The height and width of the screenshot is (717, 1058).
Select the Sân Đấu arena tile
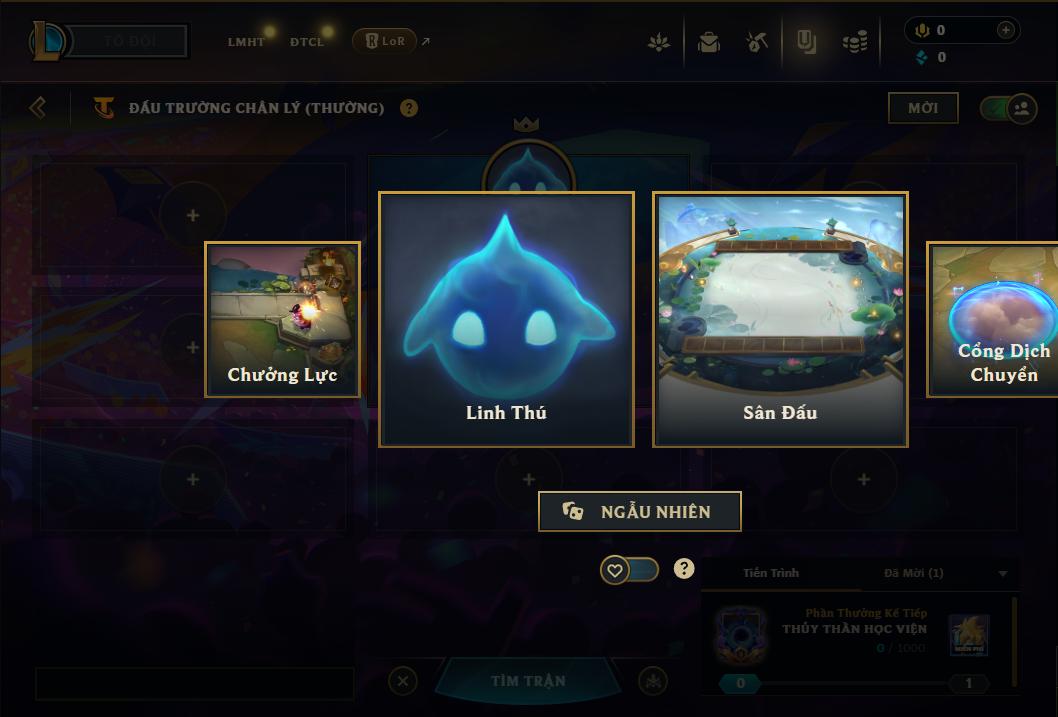pyautogui.click(x=780, y=319)
